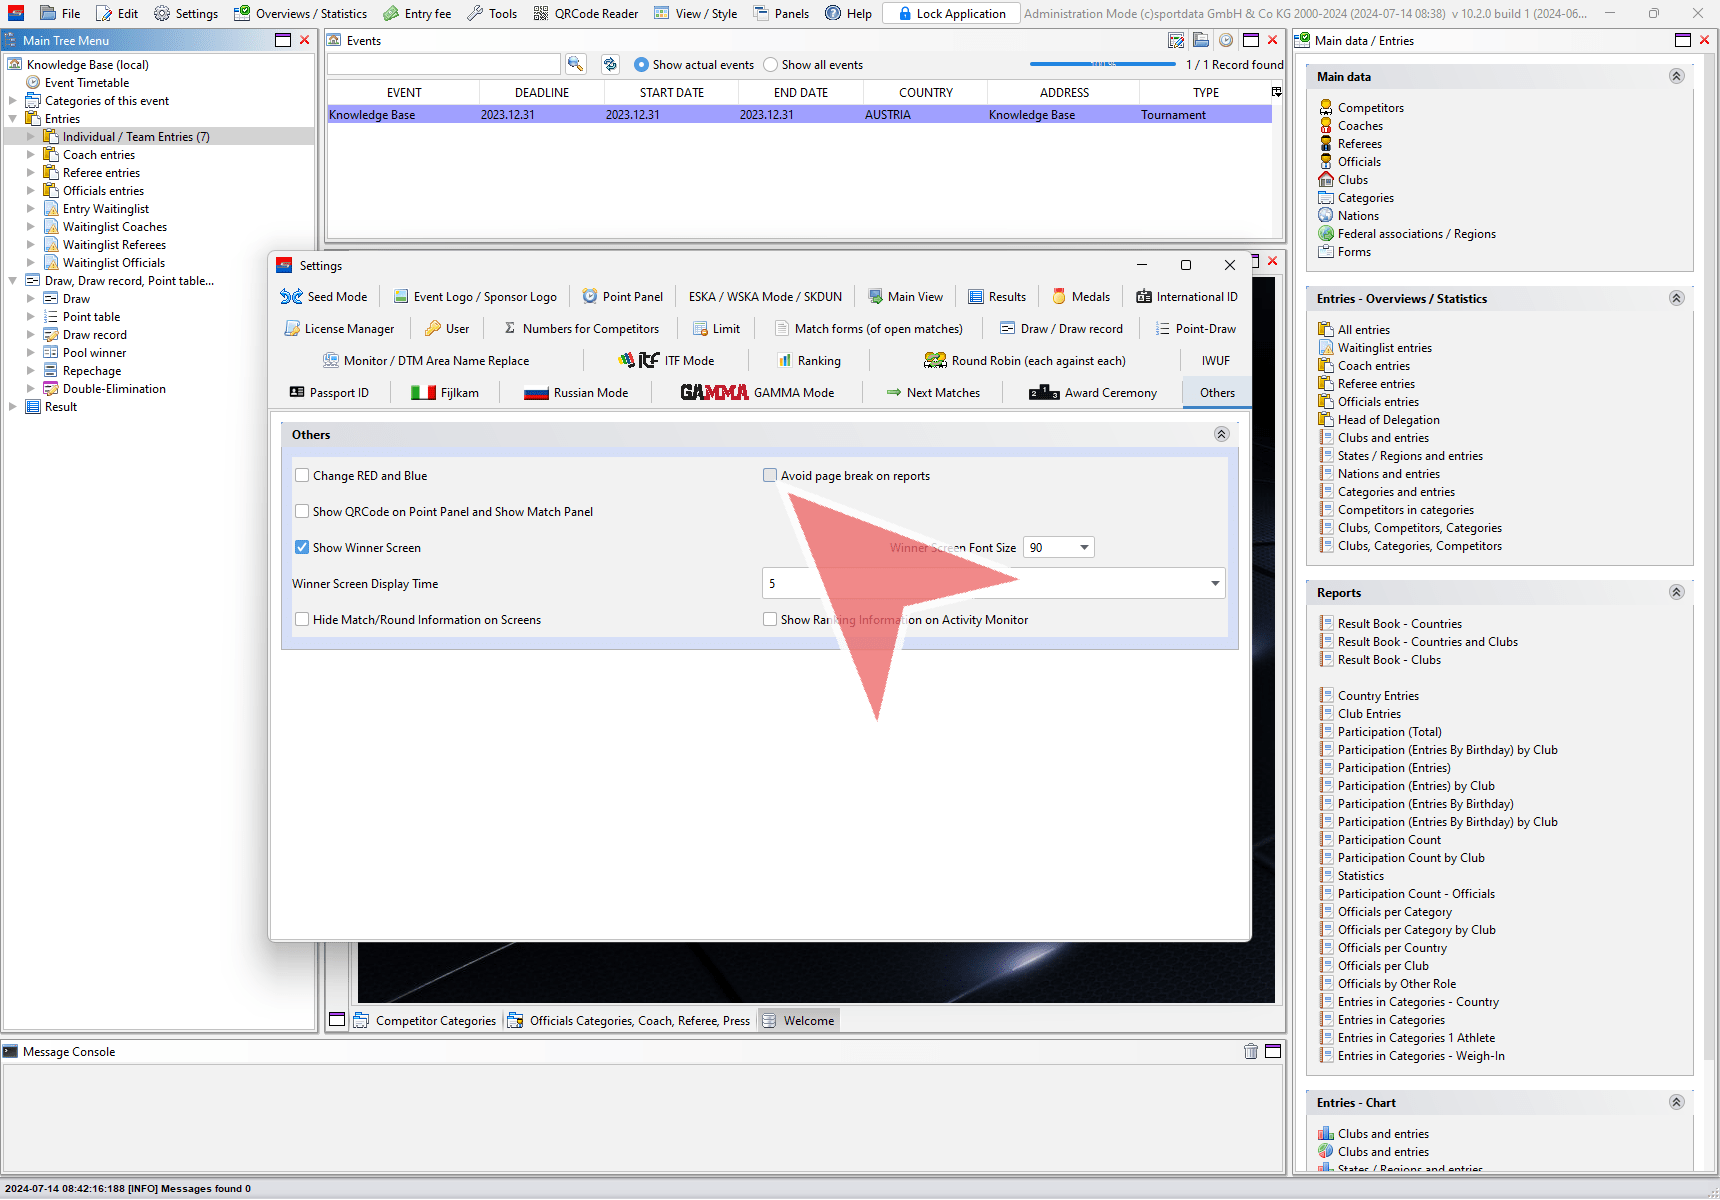1720x1200 pixels.
Task: Open the Medals settings section
Action: click(1081, 297)
